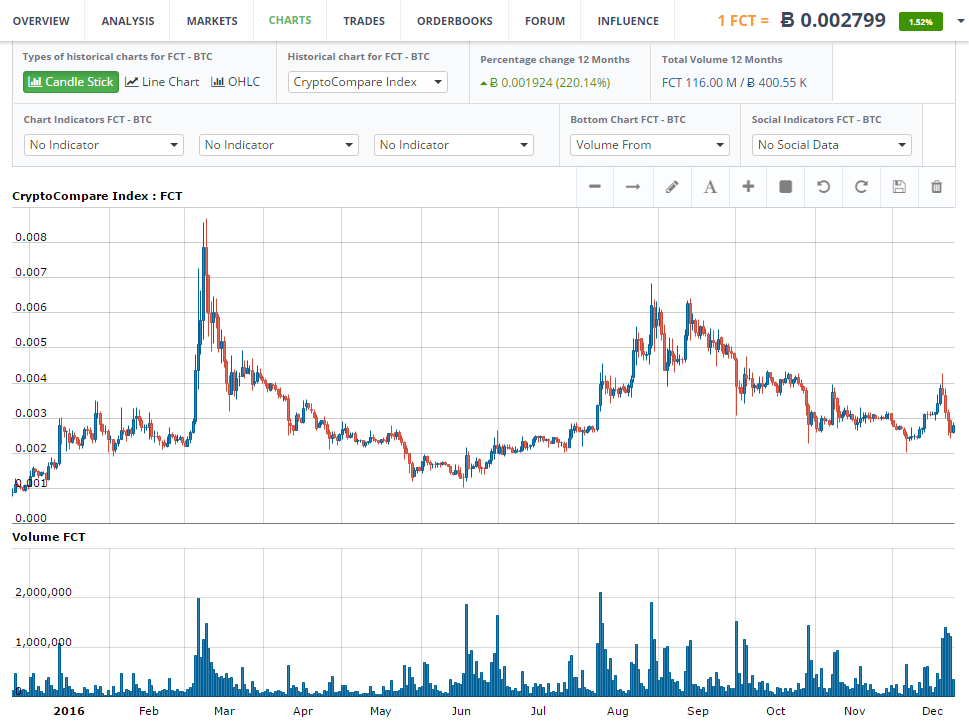Open the Volume From bottom chart dropdown
The image size is (969, 721).
(x=650, y=145)
